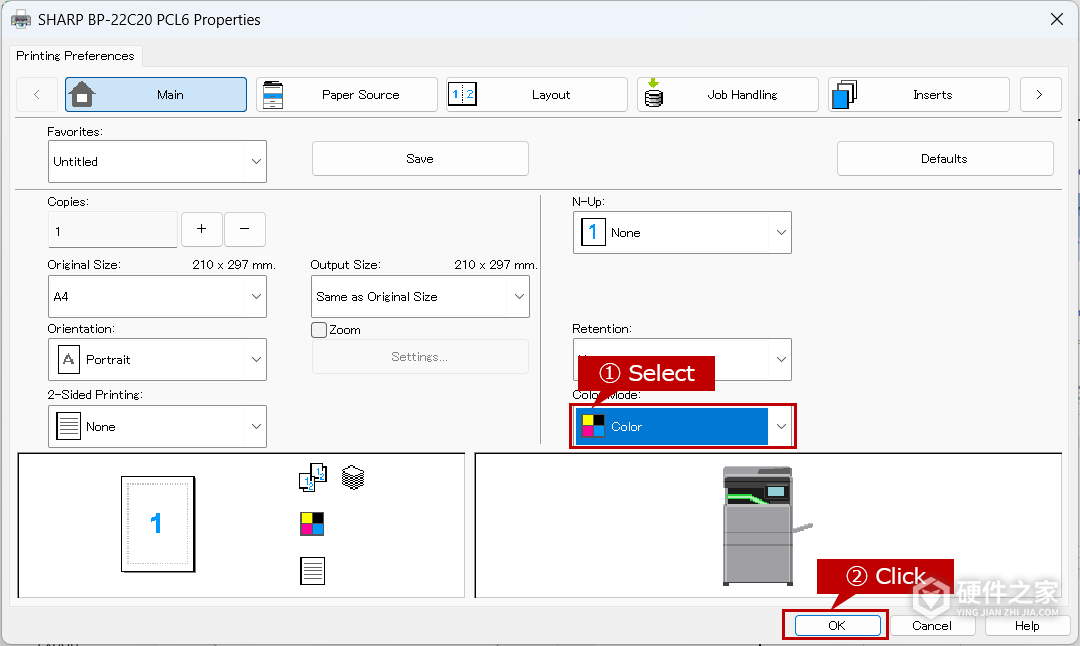Expand the Orientation Portrait dropdown
Image resolution: width=1080 pixels, height=646 pixels.
coord(157,360)
